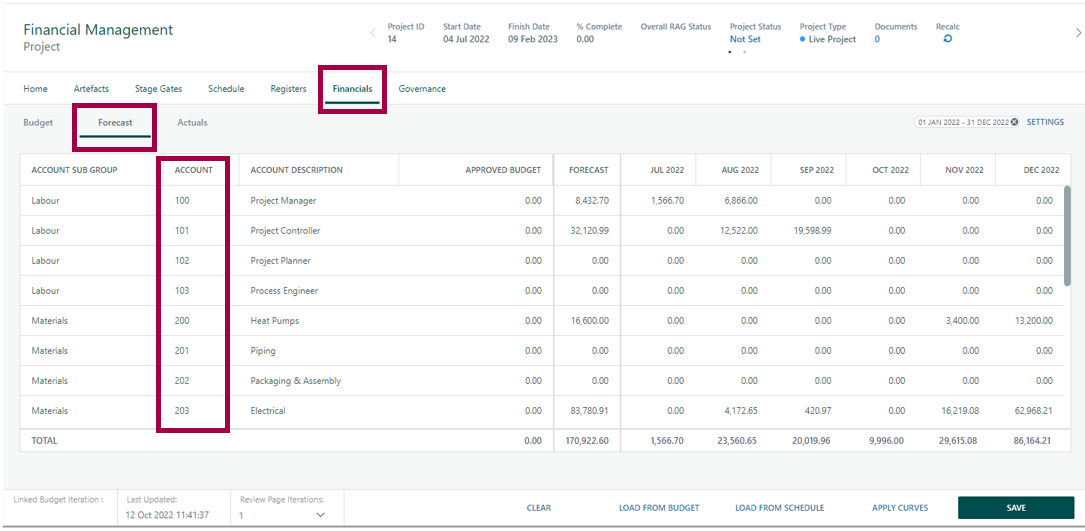This screenshot has height=531, width=1085.
Task: Click forecast value 32,120.99
Action: point(590,231)
